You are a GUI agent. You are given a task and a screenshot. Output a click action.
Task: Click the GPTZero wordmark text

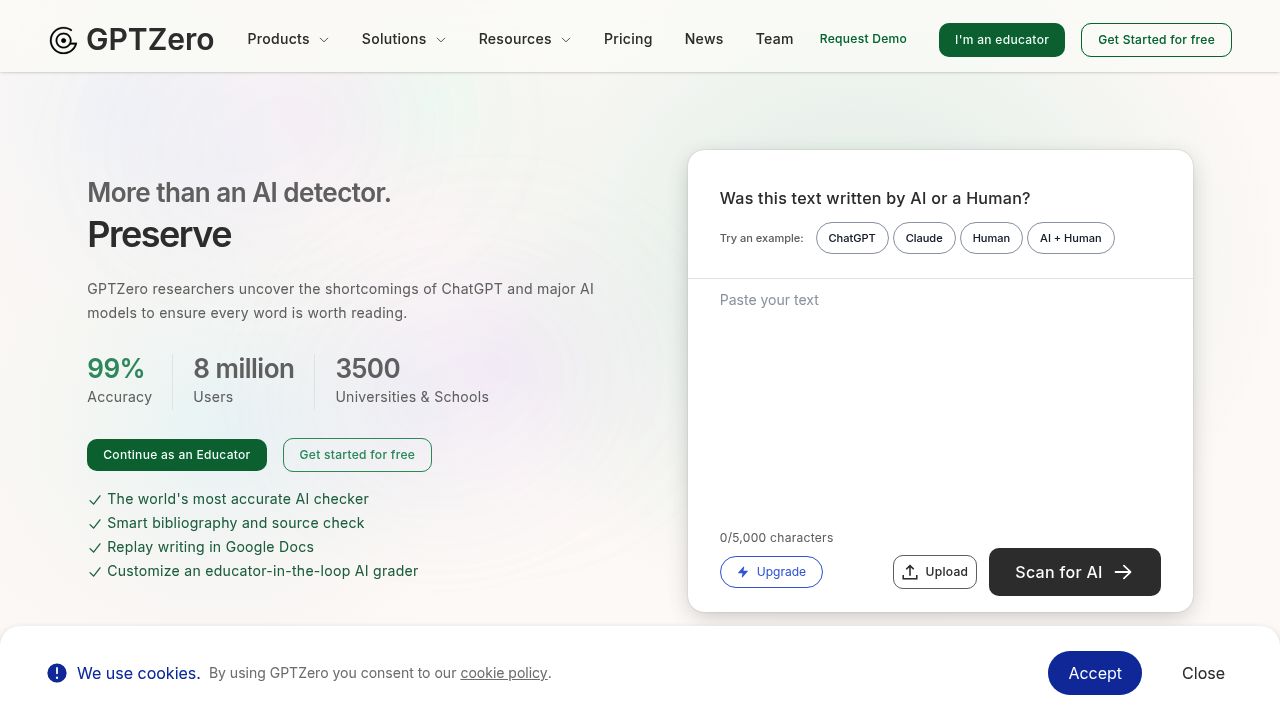pos(150,39)
